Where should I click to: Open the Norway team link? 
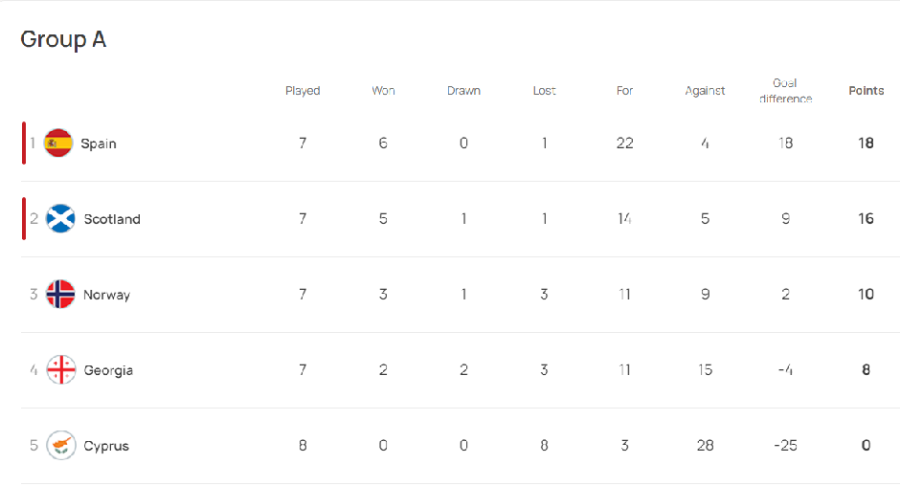tap(107, 295)
